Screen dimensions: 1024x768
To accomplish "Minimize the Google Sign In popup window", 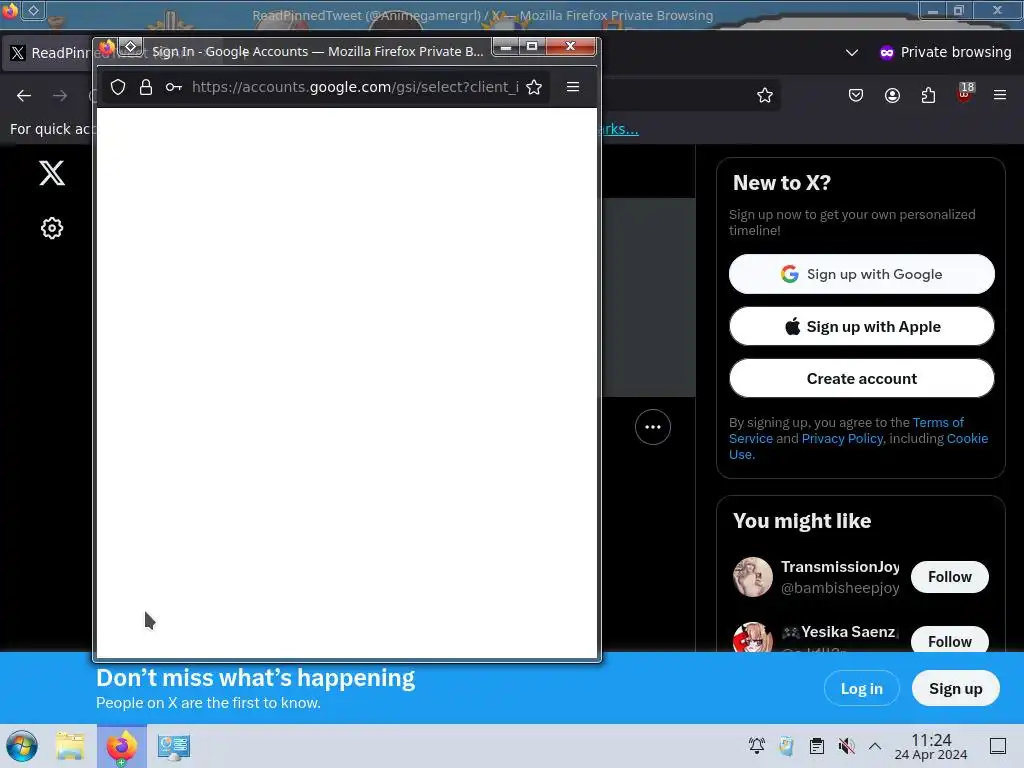I will coord(505,46).
